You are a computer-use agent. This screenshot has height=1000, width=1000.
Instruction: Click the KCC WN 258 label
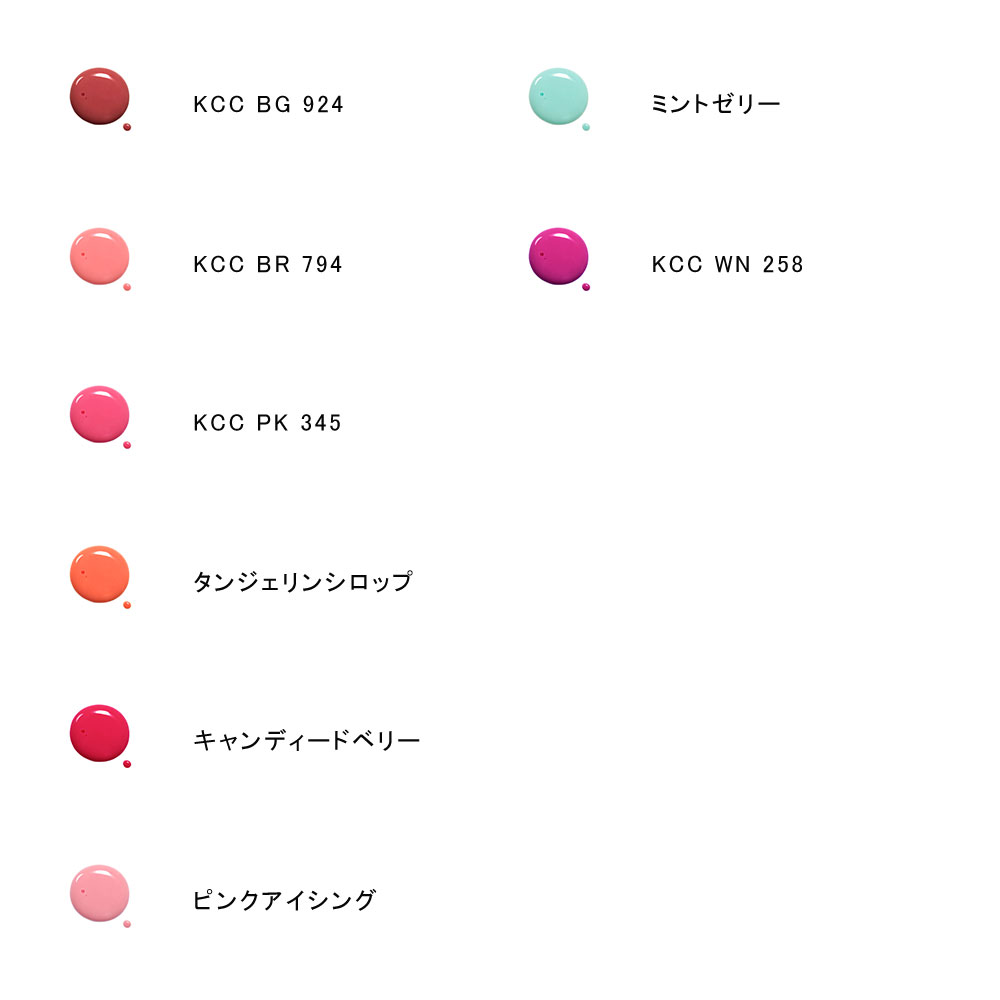coord(727,264)
